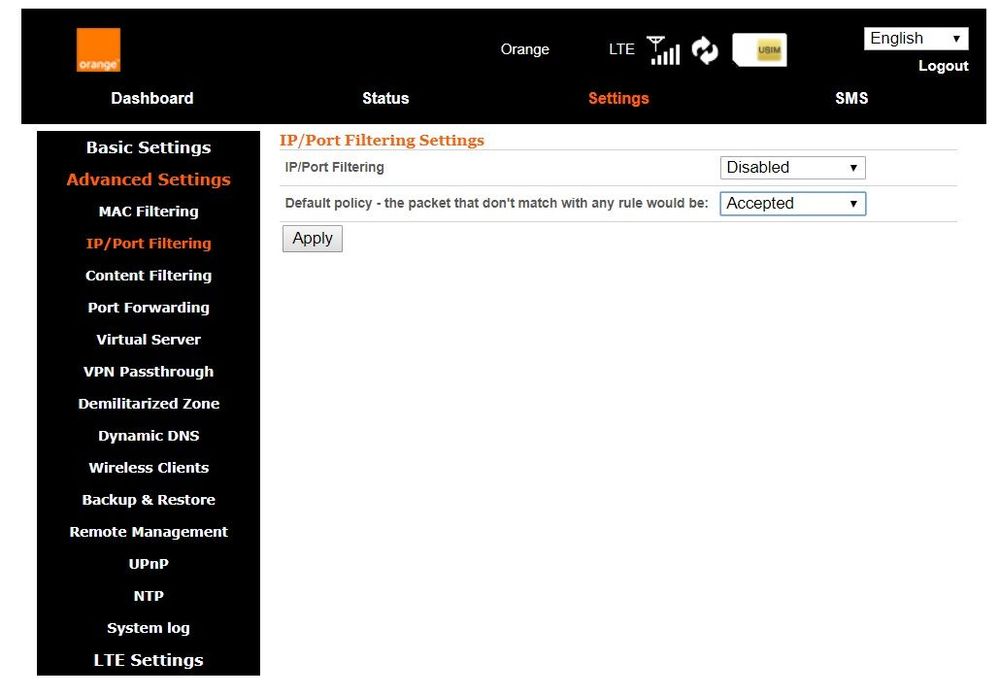Expand the IP/Port Filtering Disabled dropdown
This screenshot has height=690, width=999.
tap(792, 168)
